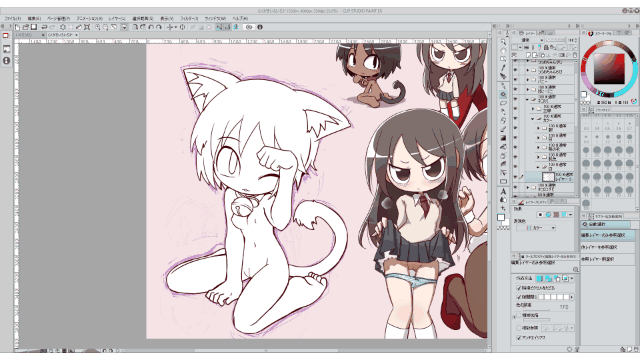The image size is (640, 360).
Task: Toggle the 隣接ピクセルをたどる checkbox
Action: click(x=519, y=288)
